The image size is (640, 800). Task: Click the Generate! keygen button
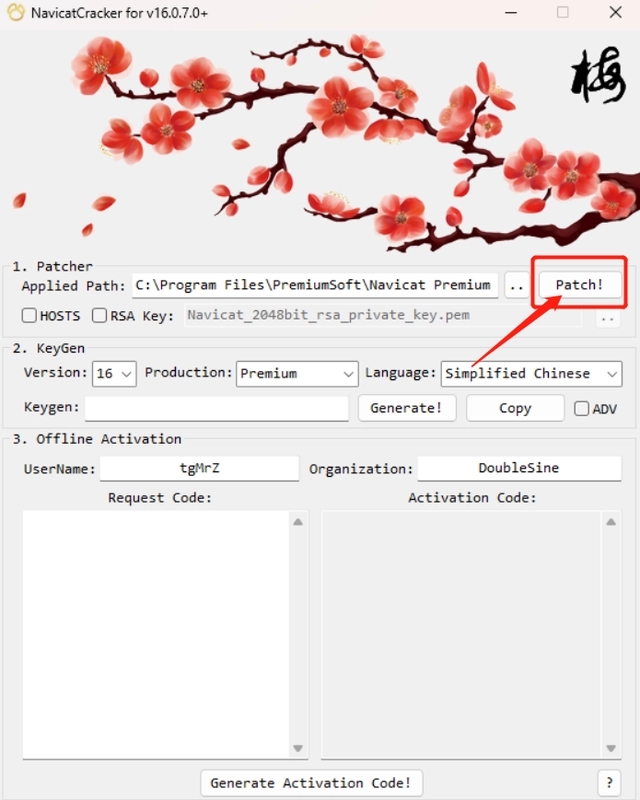coord(407,408)
